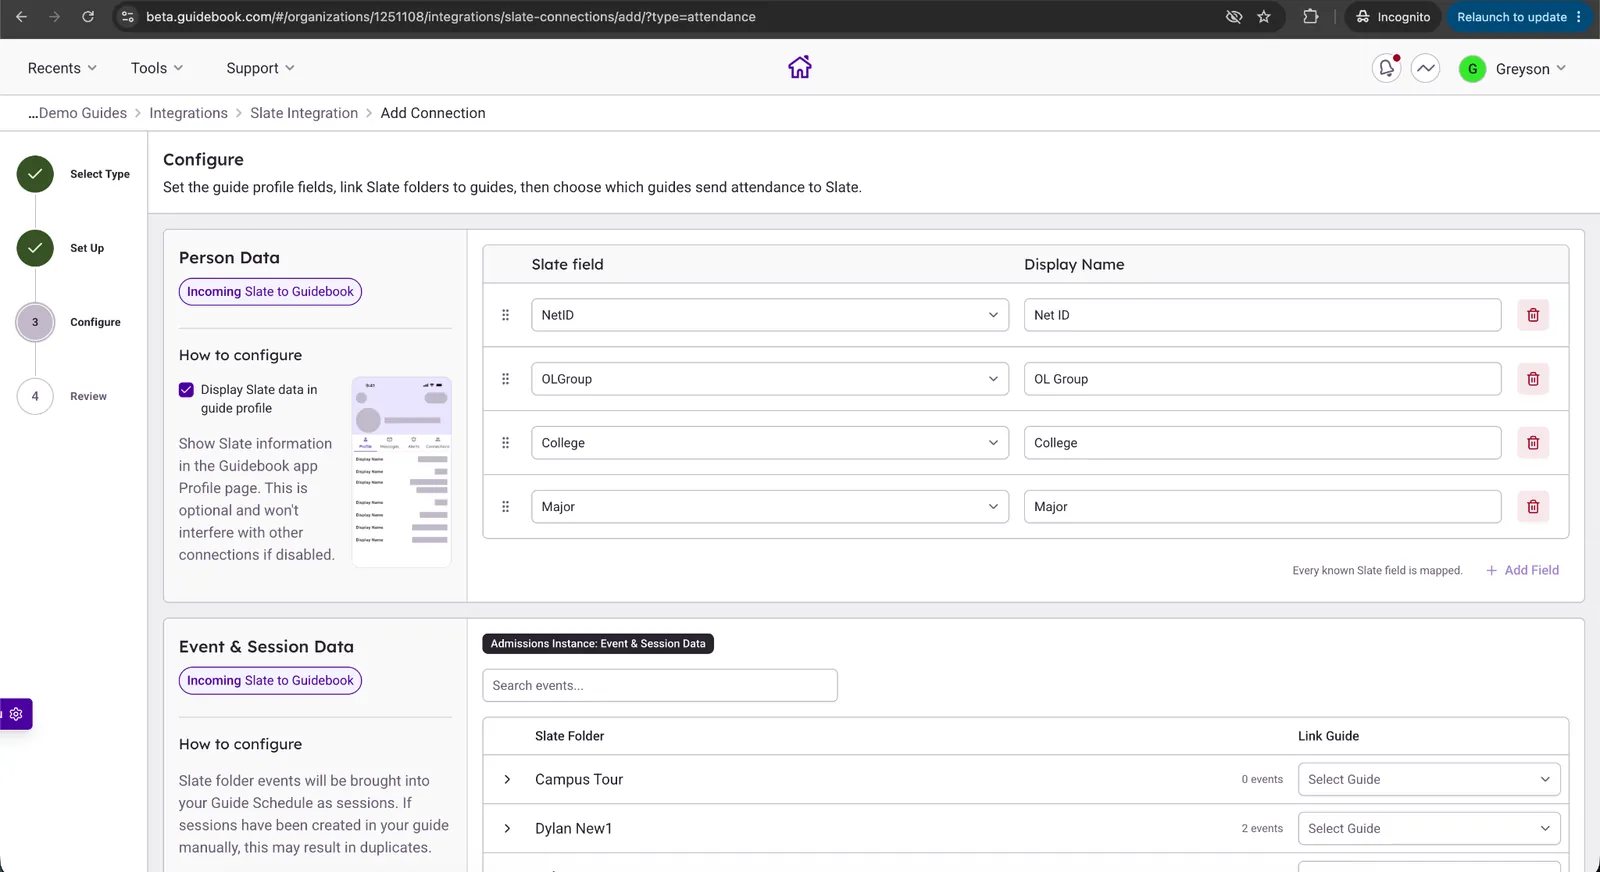Go back in browser history
The height and width of the screenshot is (872, 1600).
(21, 17)
